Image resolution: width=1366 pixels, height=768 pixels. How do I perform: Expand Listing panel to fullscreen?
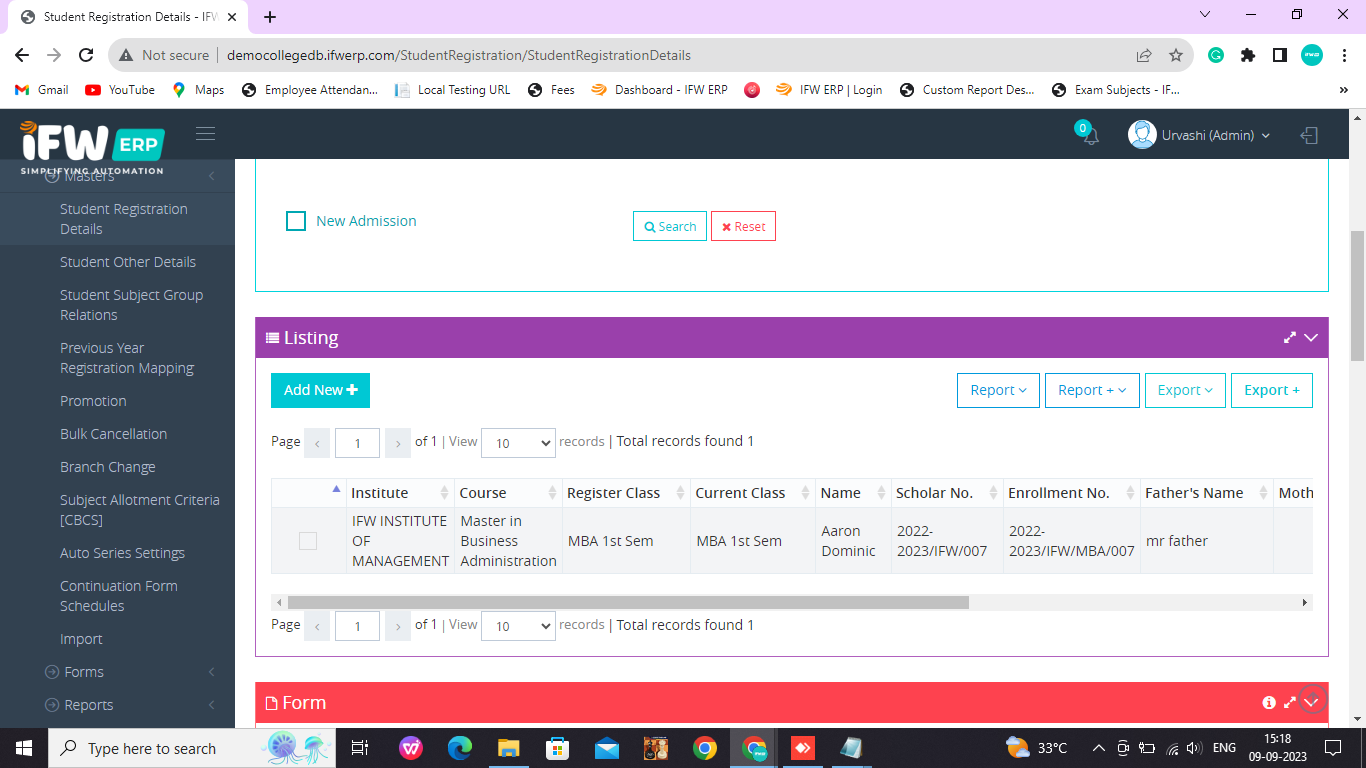coord(1290,338)
